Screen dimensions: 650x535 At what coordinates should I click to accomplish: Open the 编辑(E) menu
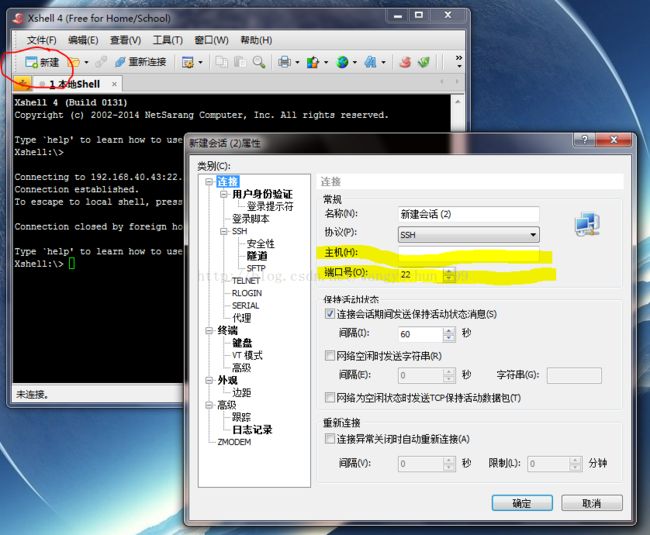[x=83, y=40]
